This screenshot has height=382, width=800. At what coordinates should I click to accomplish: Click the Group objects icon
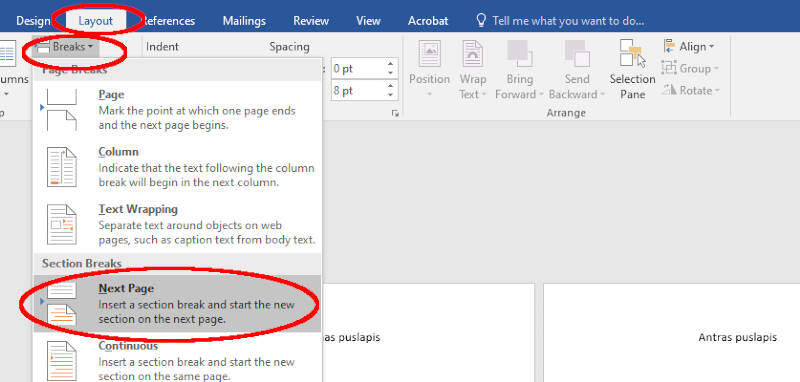pyautogui.click(x=669, y=68)
